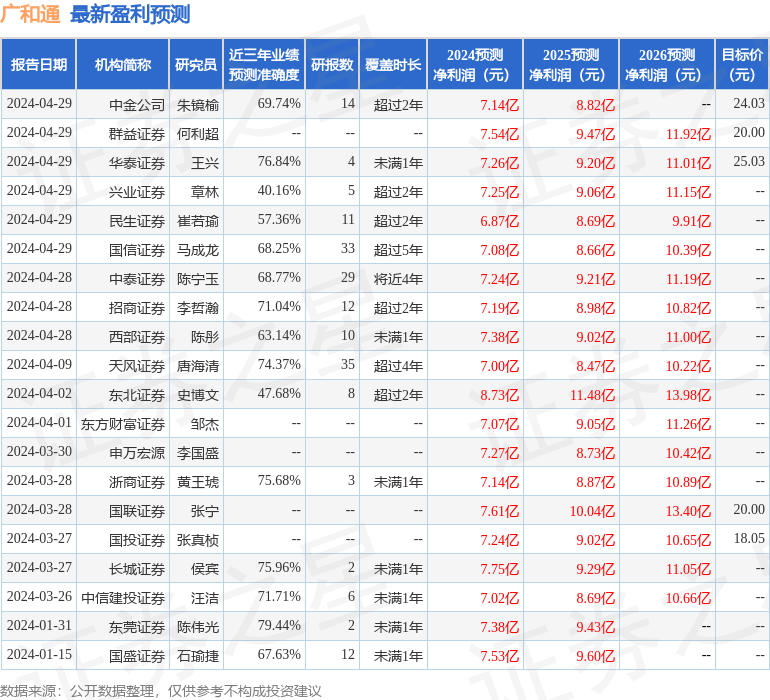Click the 目标价 column header
The width and height of the screenshot is (770, 700).
pyautogui.click(x=742, y=64)
